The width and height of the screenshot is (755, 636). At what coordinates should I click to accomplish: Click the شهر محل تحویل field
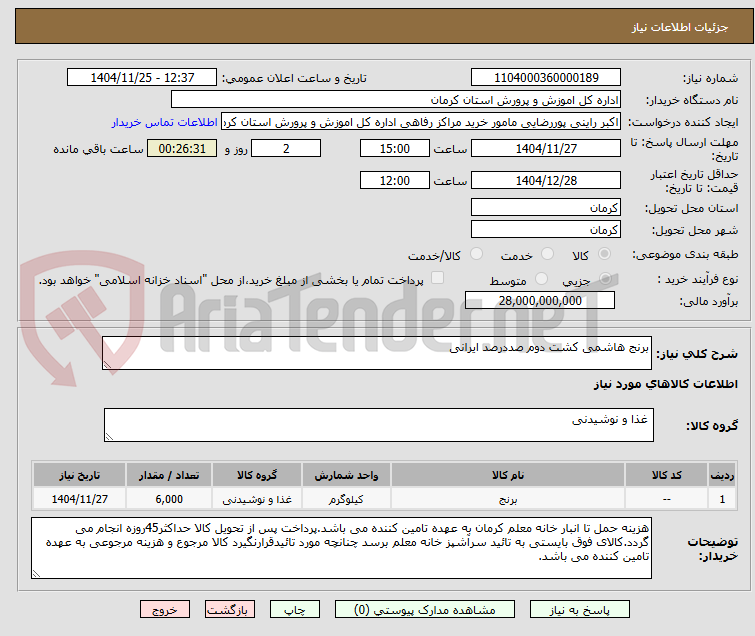546,230
